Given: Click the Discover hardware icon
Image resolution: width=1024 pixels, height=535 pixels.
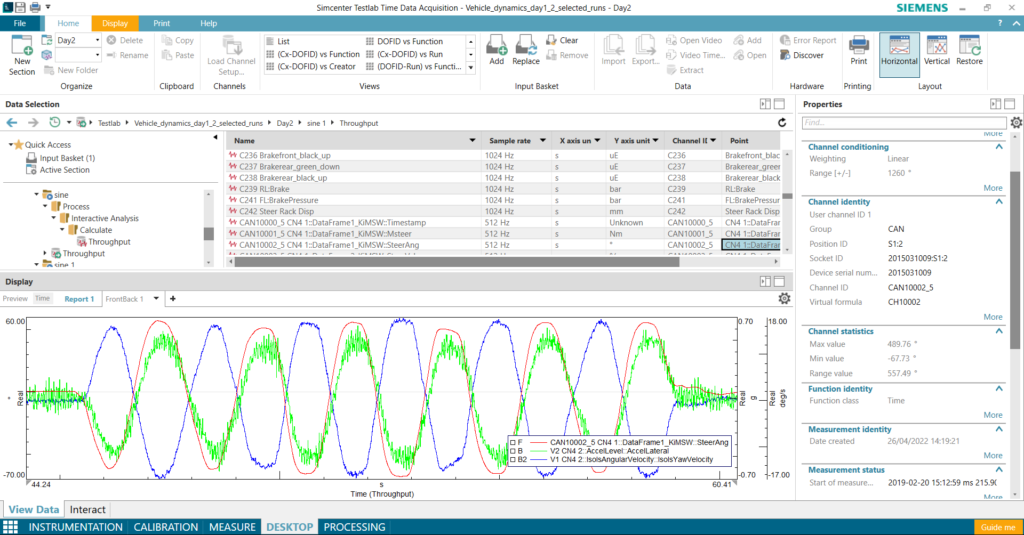Looking at the screenshot, I should [x=785, y=55].
